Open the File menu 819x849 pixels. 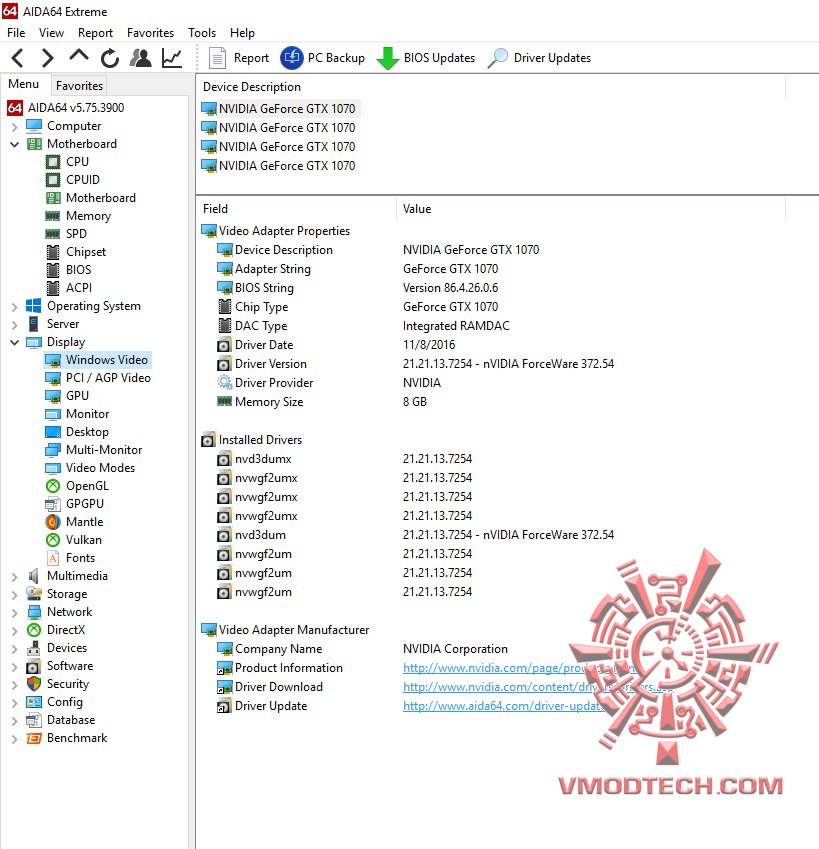click(x=16, y=33)
